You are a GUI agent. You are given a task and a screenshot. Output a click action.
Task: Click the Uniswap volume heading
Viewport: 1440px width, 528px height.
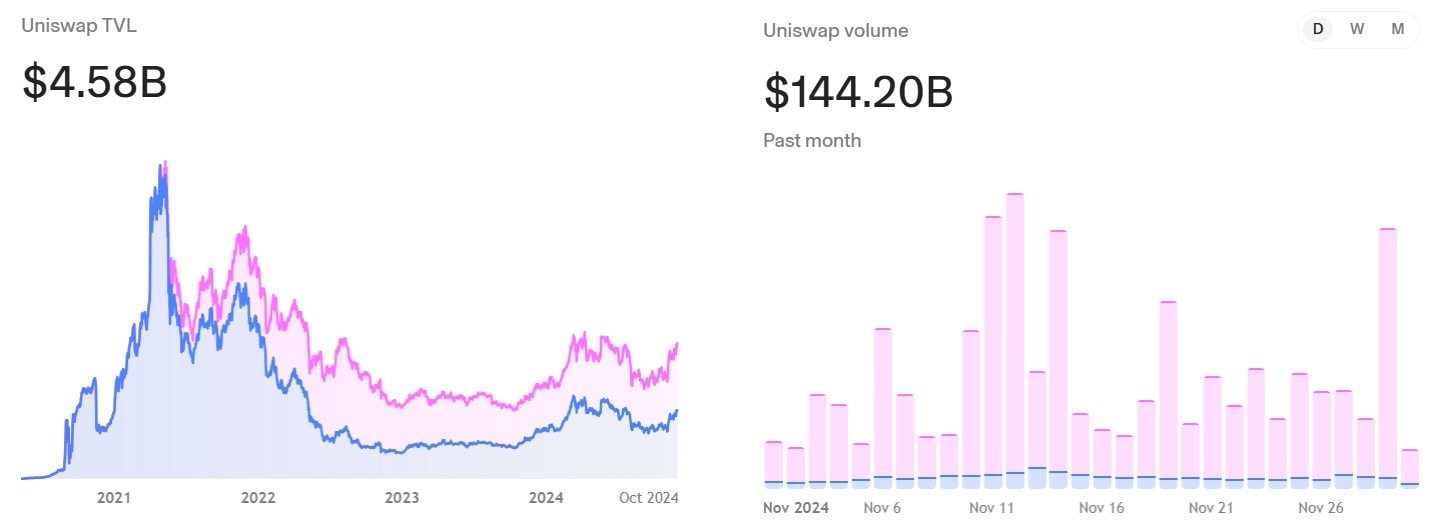(x=835, y=30)
